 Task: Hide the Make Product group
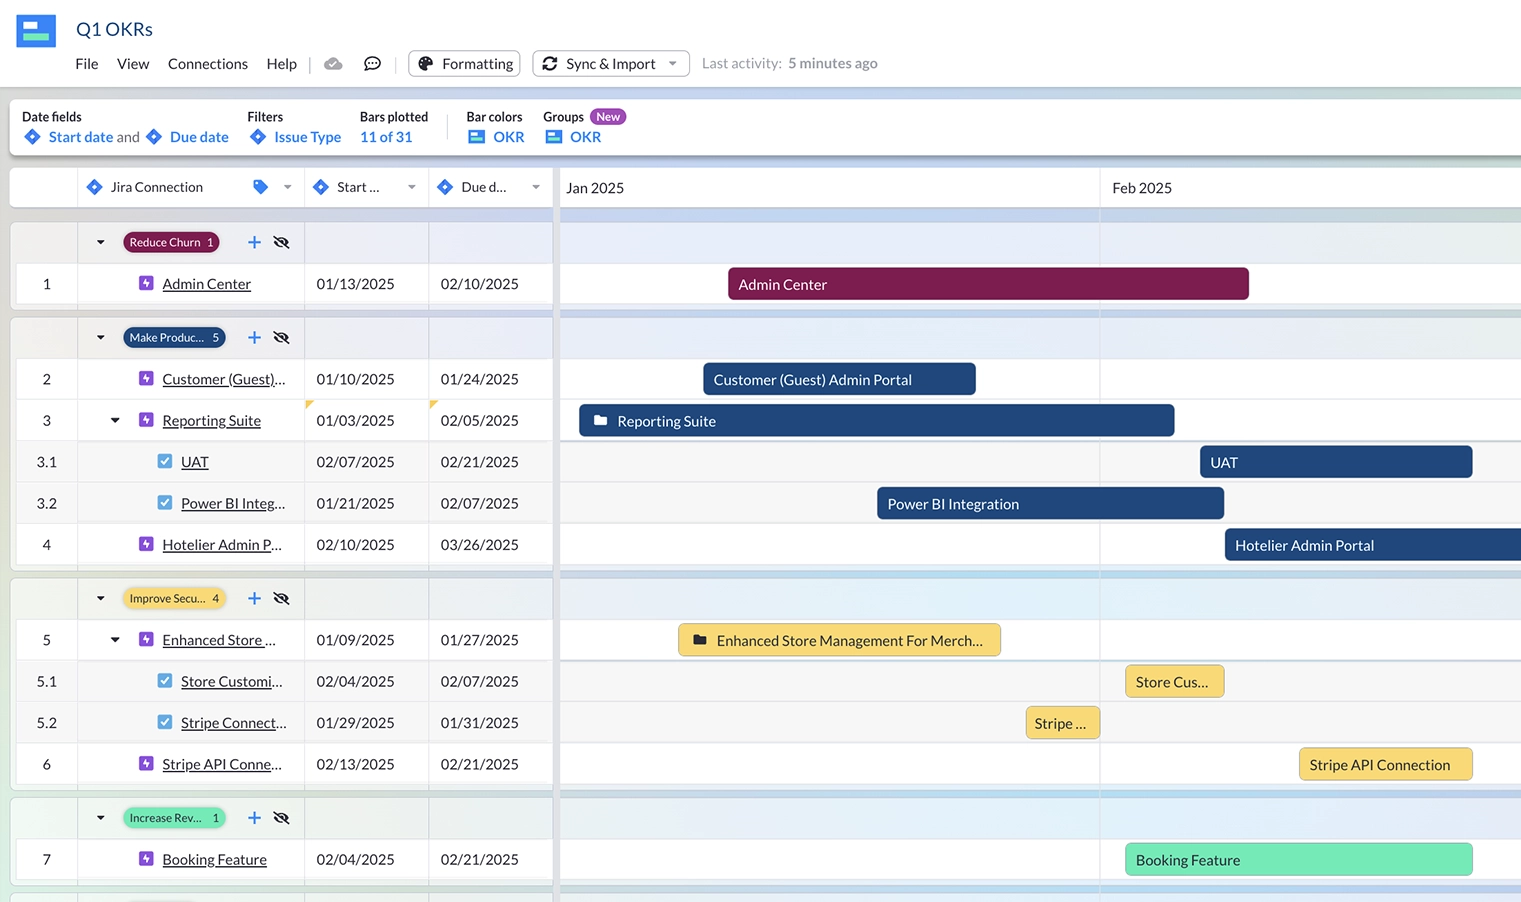(281, 338)
